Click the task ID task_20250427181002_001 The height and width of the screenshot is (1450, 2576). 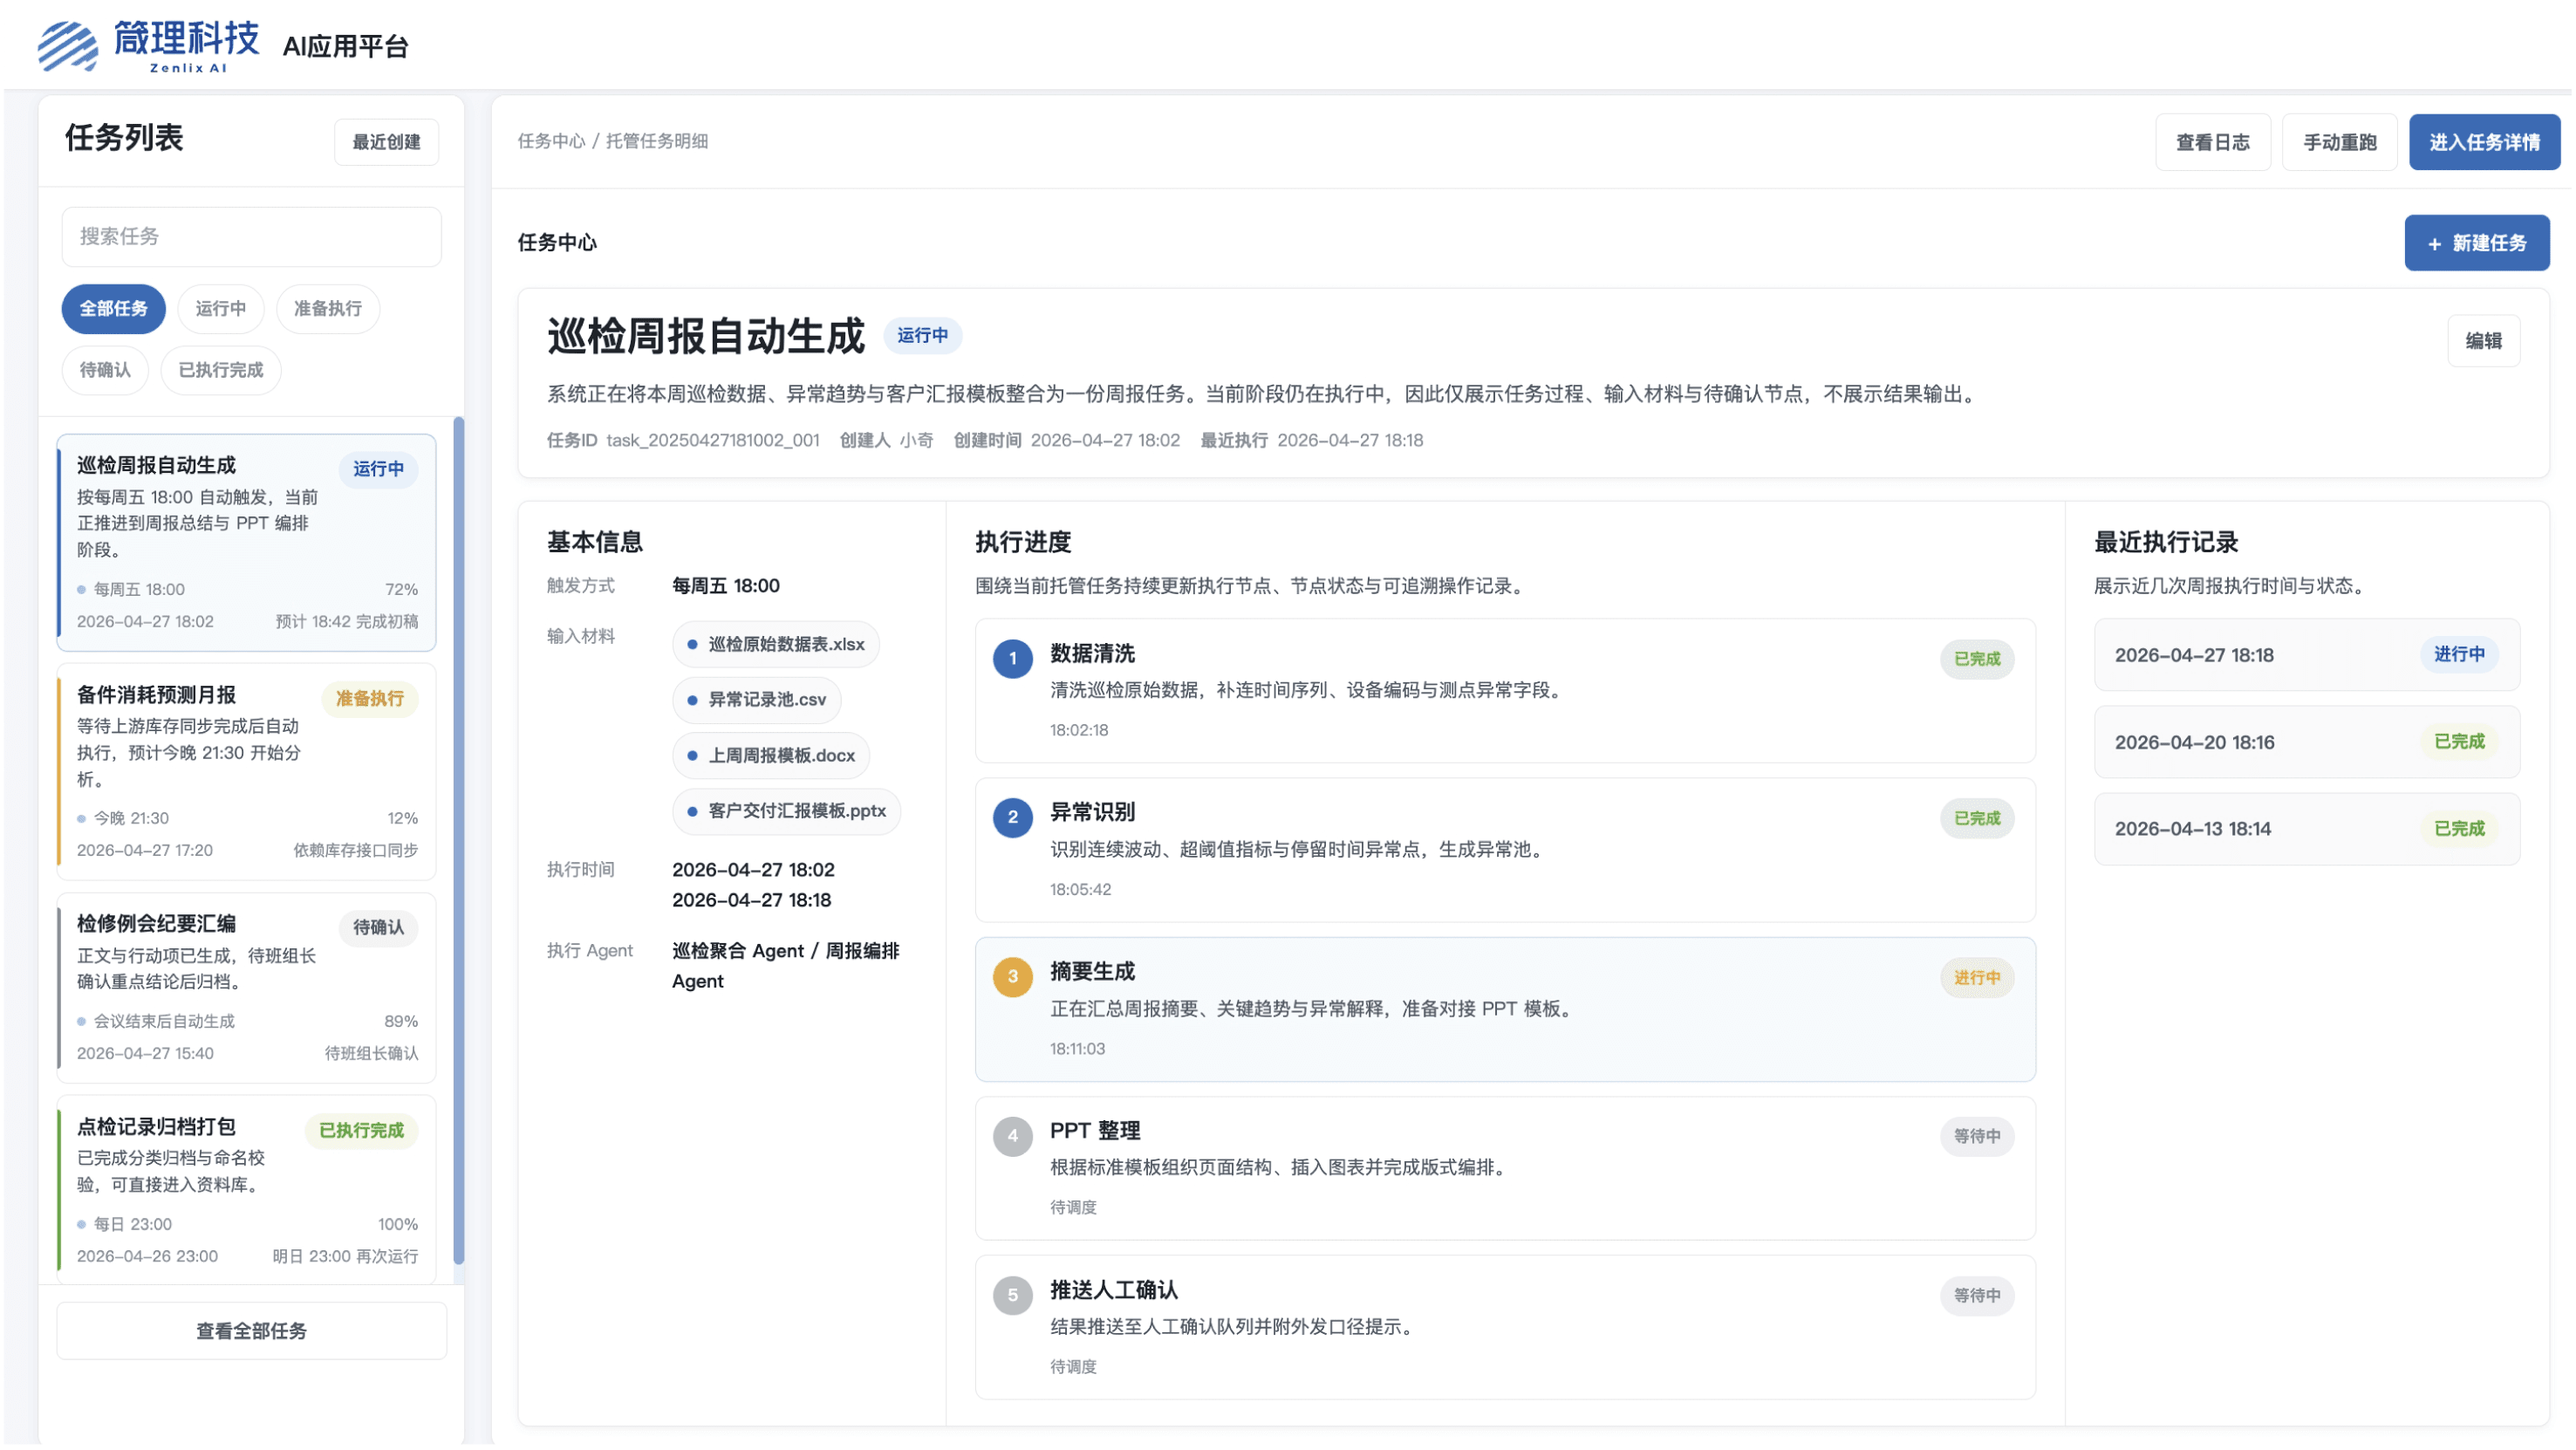coord(713,441)
